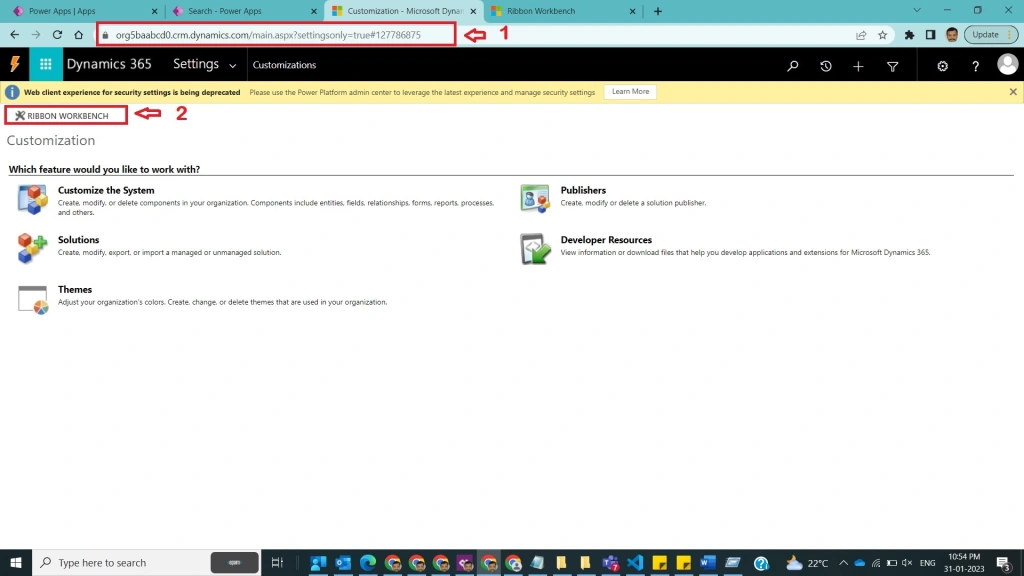The width and height of the screenshot is (1024, 576).
Task: Open the advanced find filter icon
Action: click(x=892, y=66)
